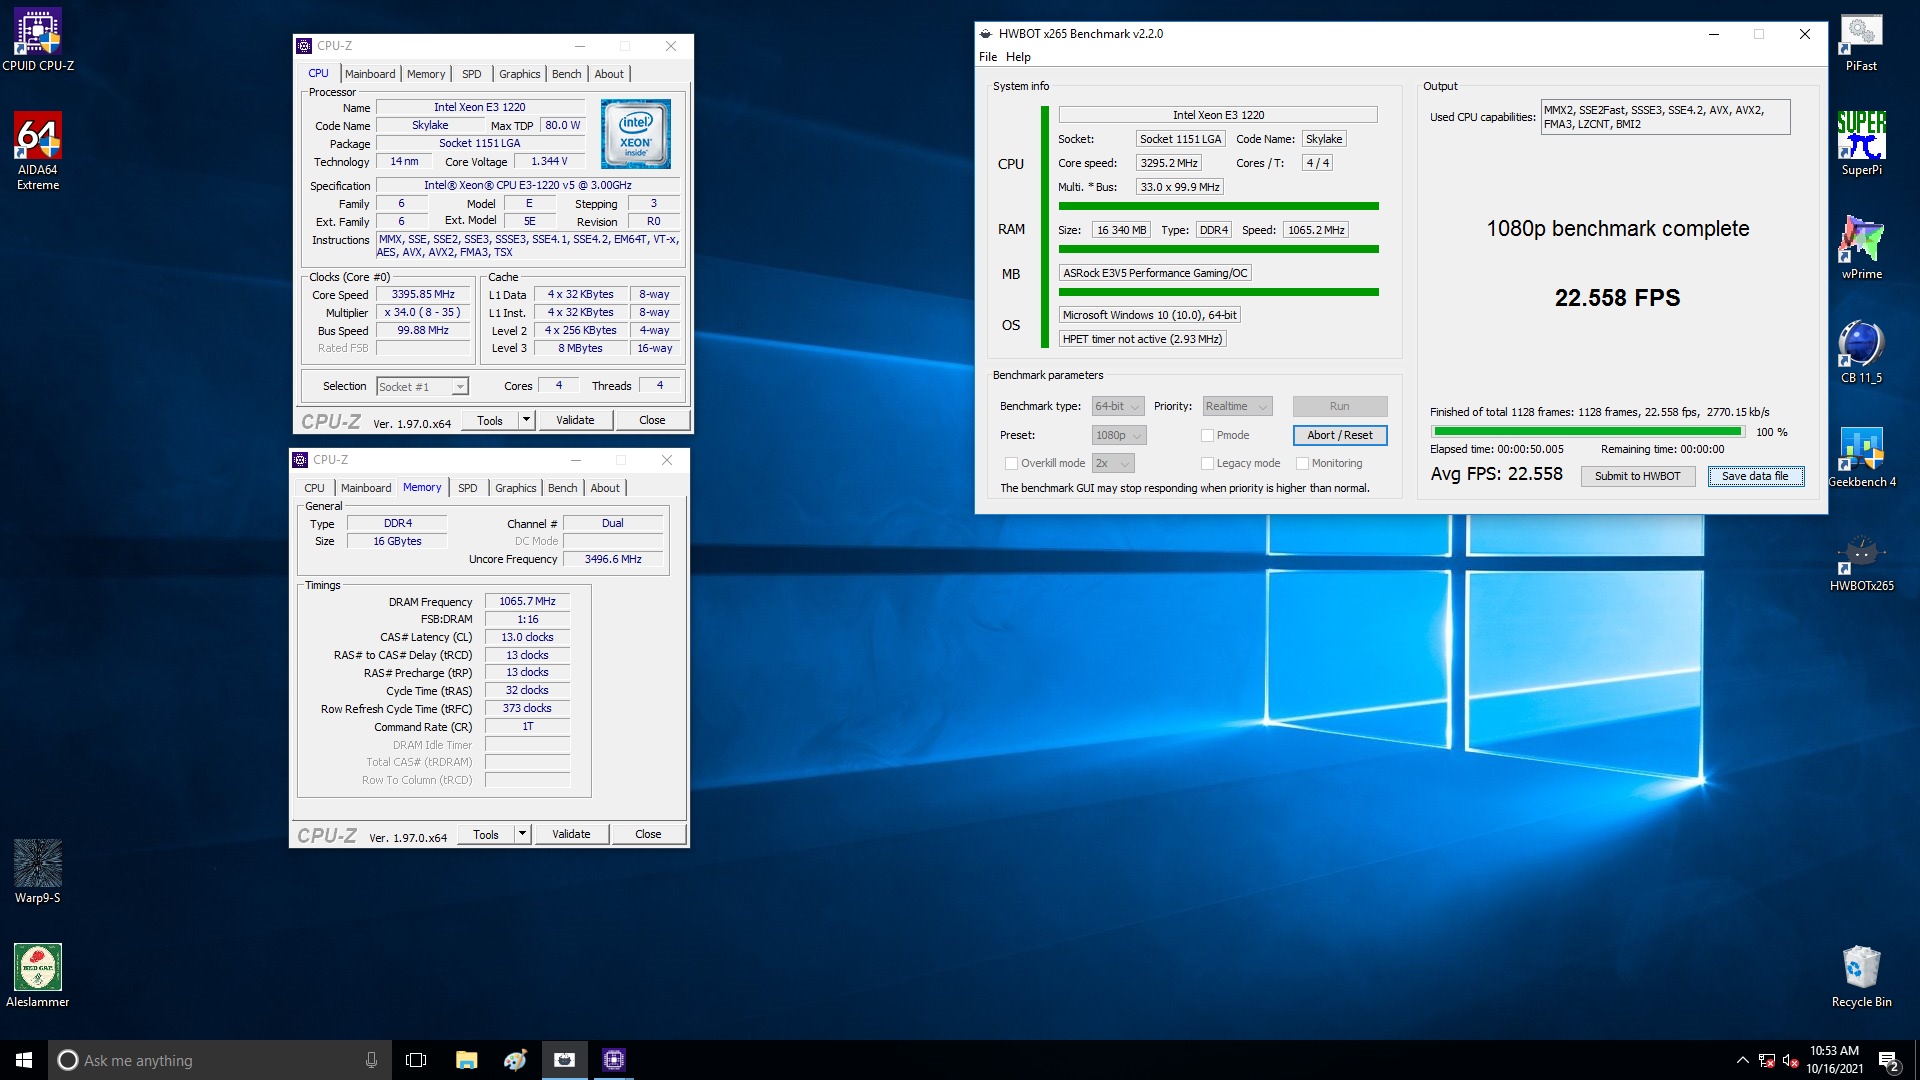Show hidden tray icons chevron
Viewport: 1920px width, 1080px height.
tap(1743, 1060)
